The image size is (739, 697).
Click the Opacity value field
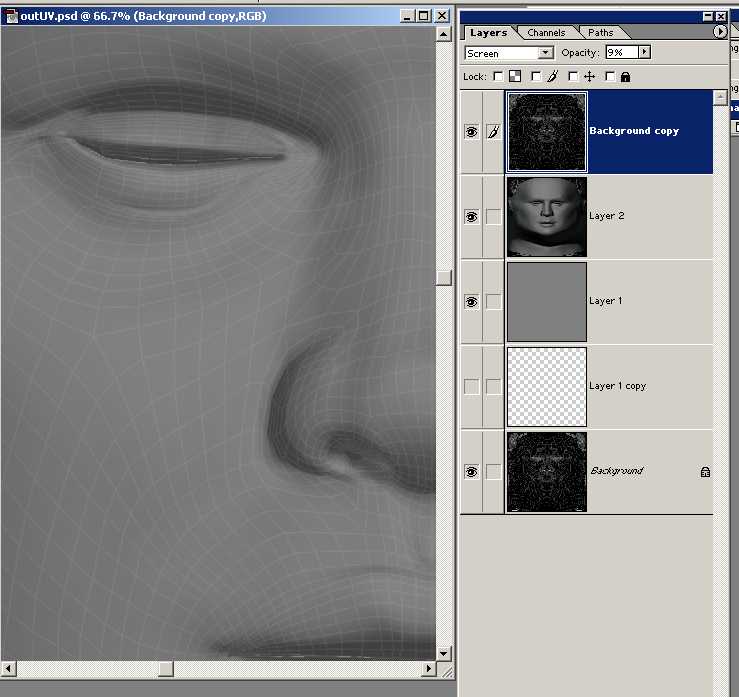pyautogui.click(x=621, y=52)
